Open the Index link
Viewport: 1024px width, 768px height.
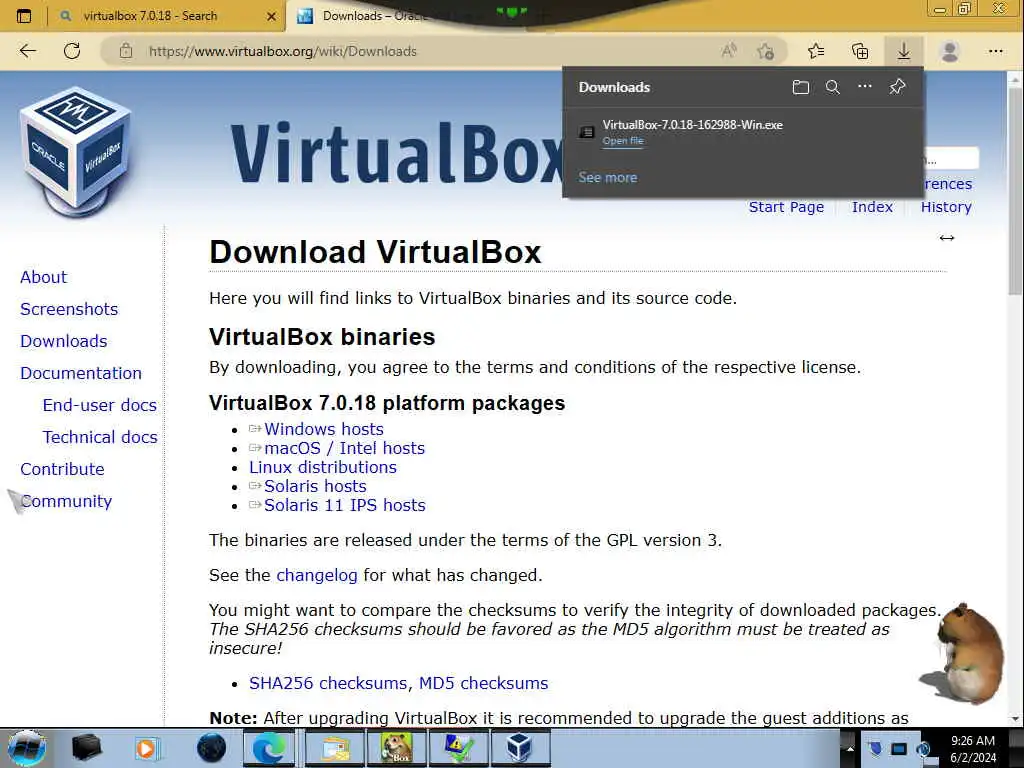pos(872,207)
